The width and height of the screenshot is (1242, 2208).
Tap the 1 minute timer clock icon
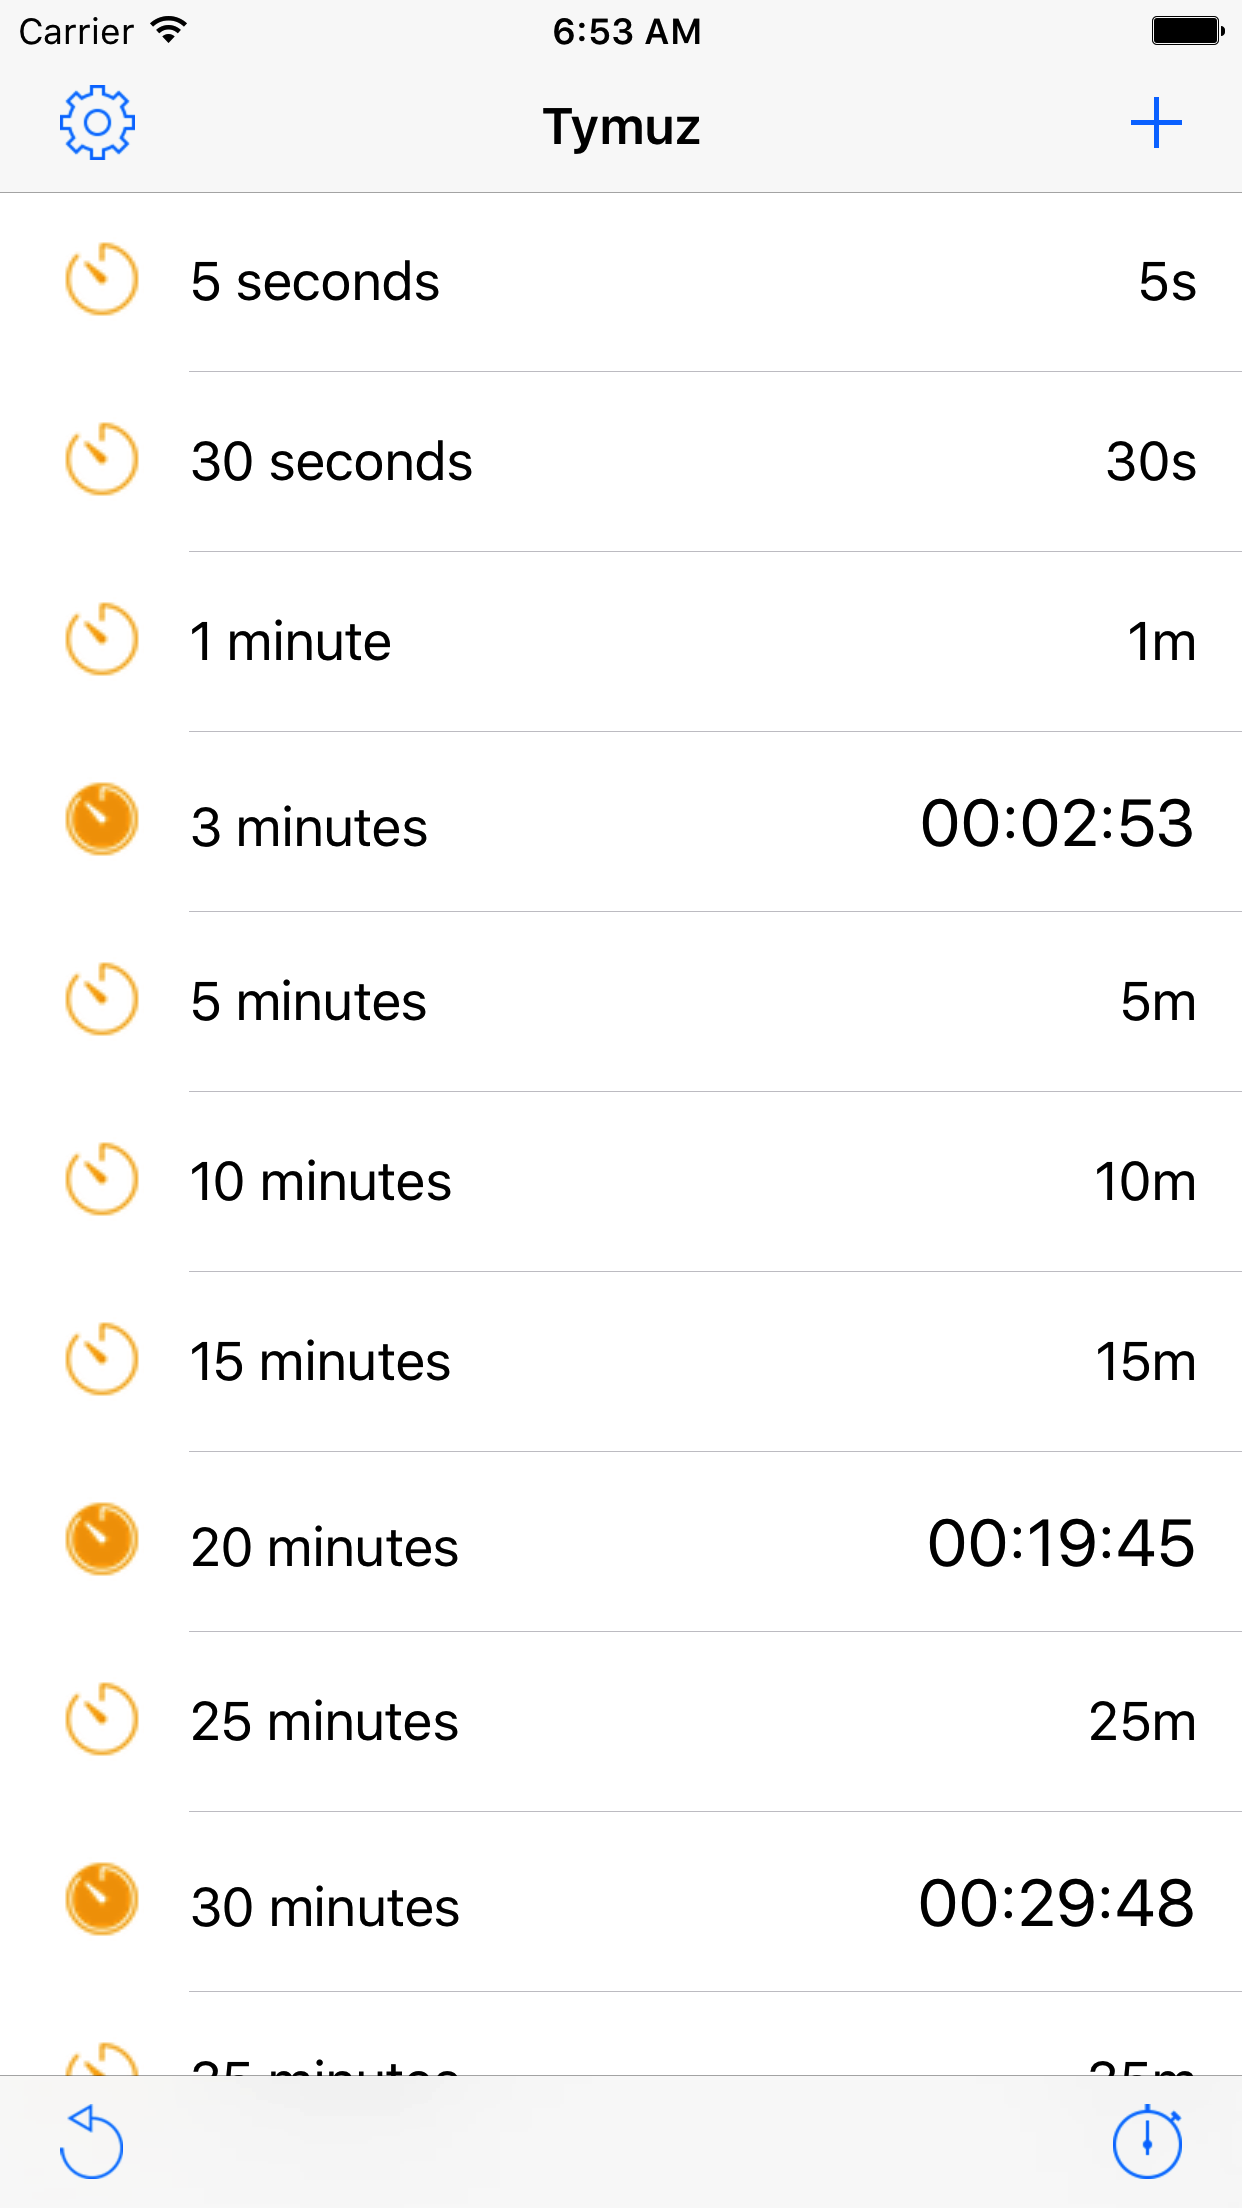click(x=101, y=639)
